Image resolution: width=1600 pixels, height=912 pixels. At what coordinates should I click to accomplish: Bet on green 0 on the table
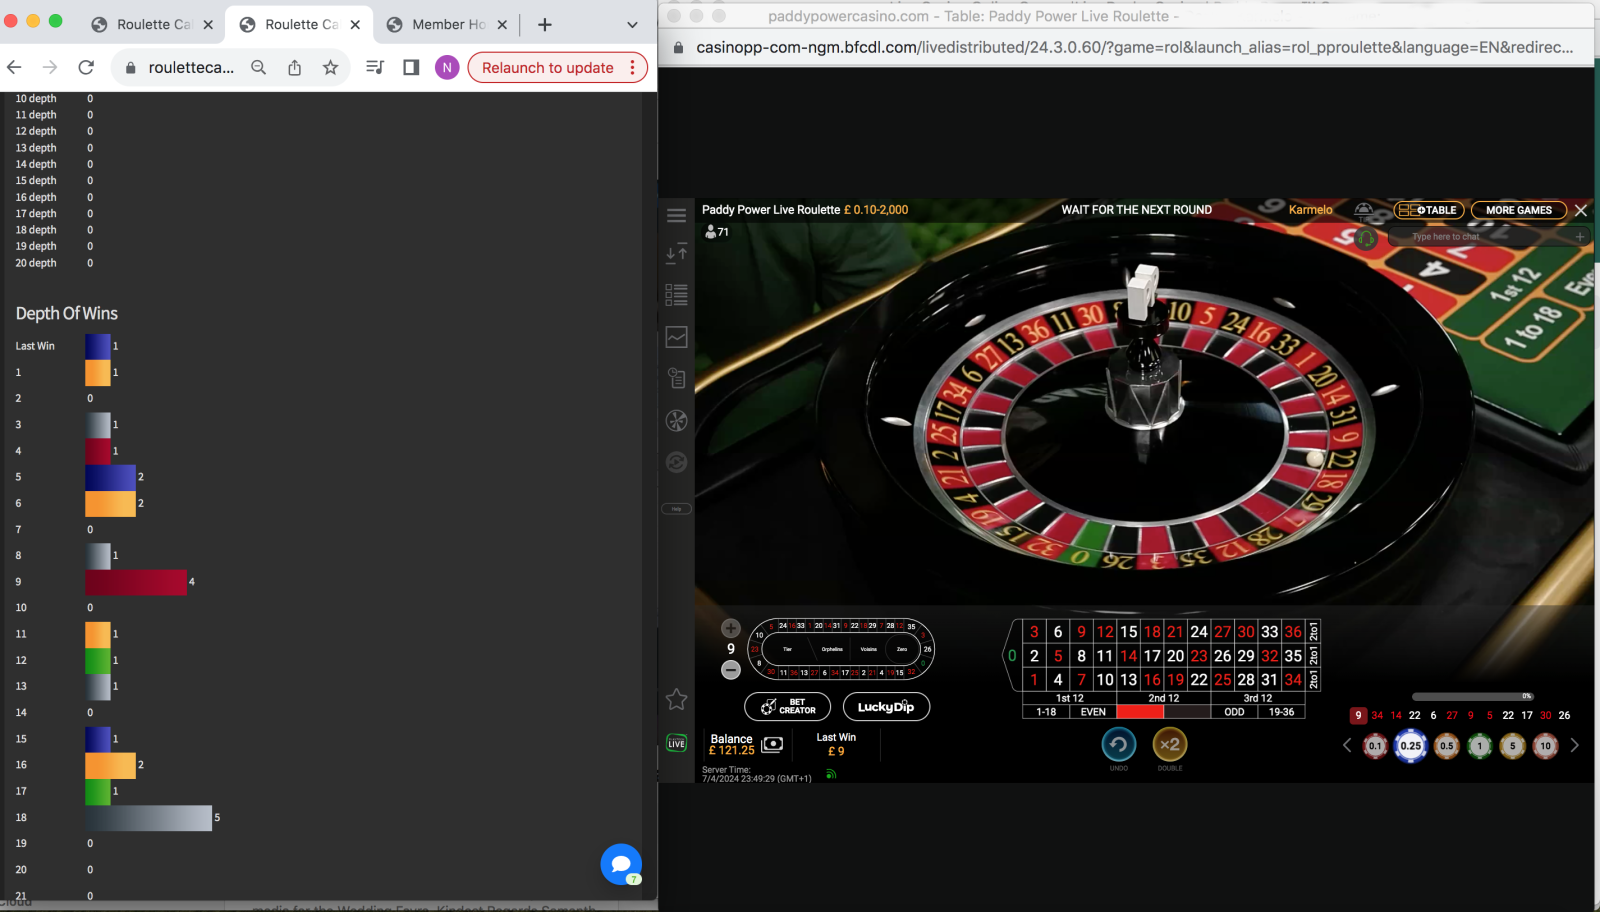tap(1012, 656)
